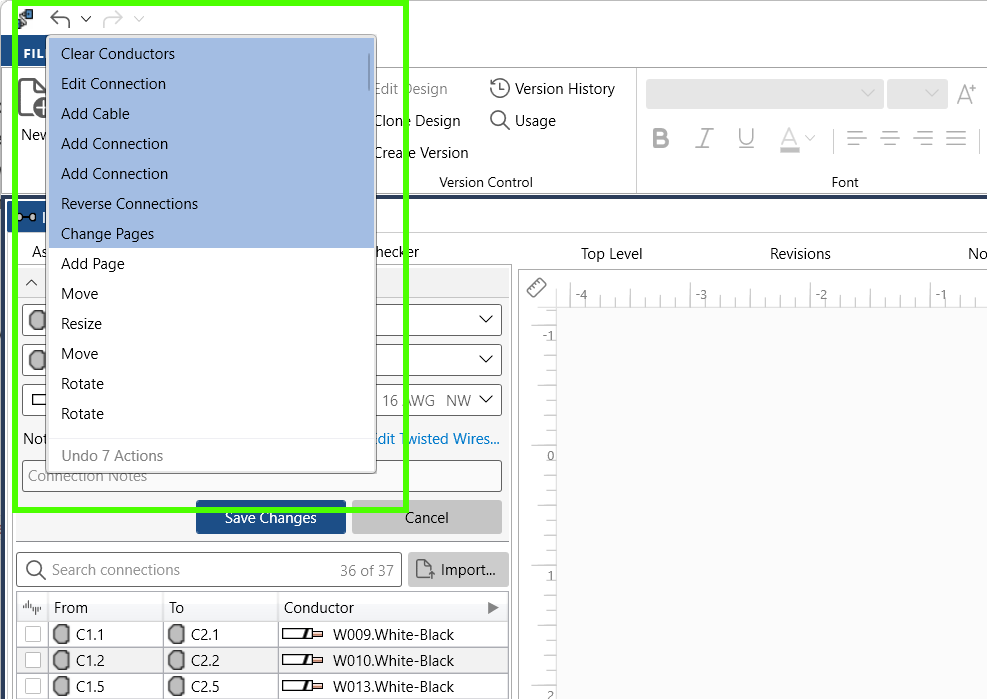
Task: Click the signal icon column header
Action: click(32, 608)
